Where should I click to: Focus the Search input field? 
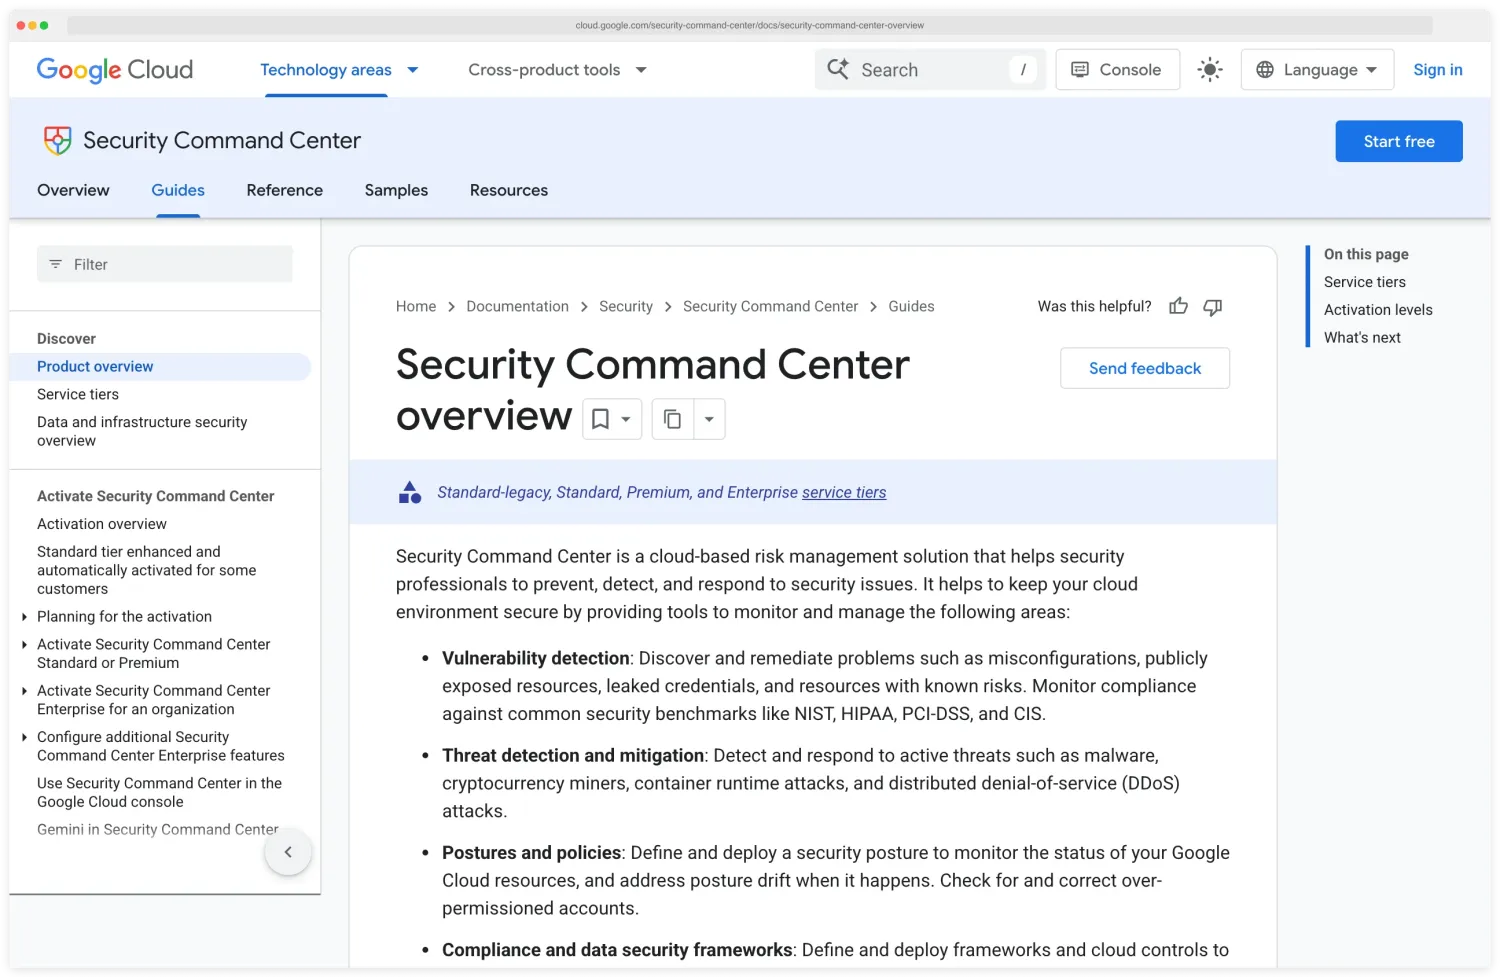click(x=930, y=70)
